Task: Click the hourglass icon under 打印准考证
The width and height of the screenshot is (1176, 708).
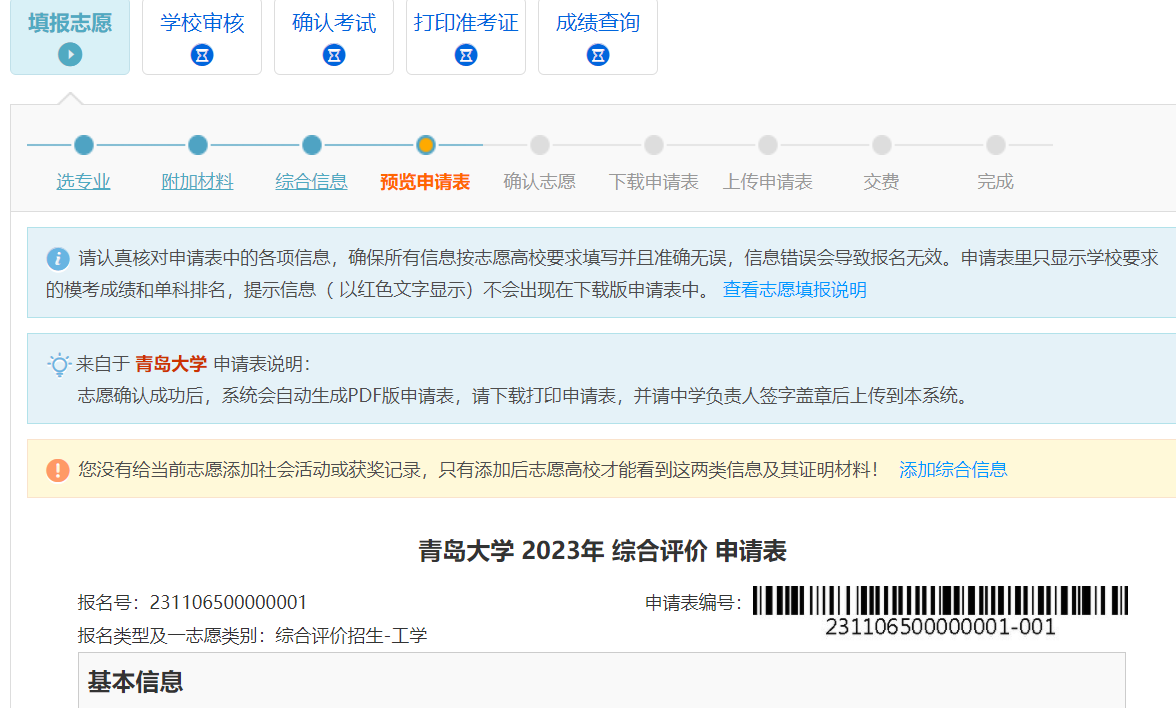Action: pos(466,55)
